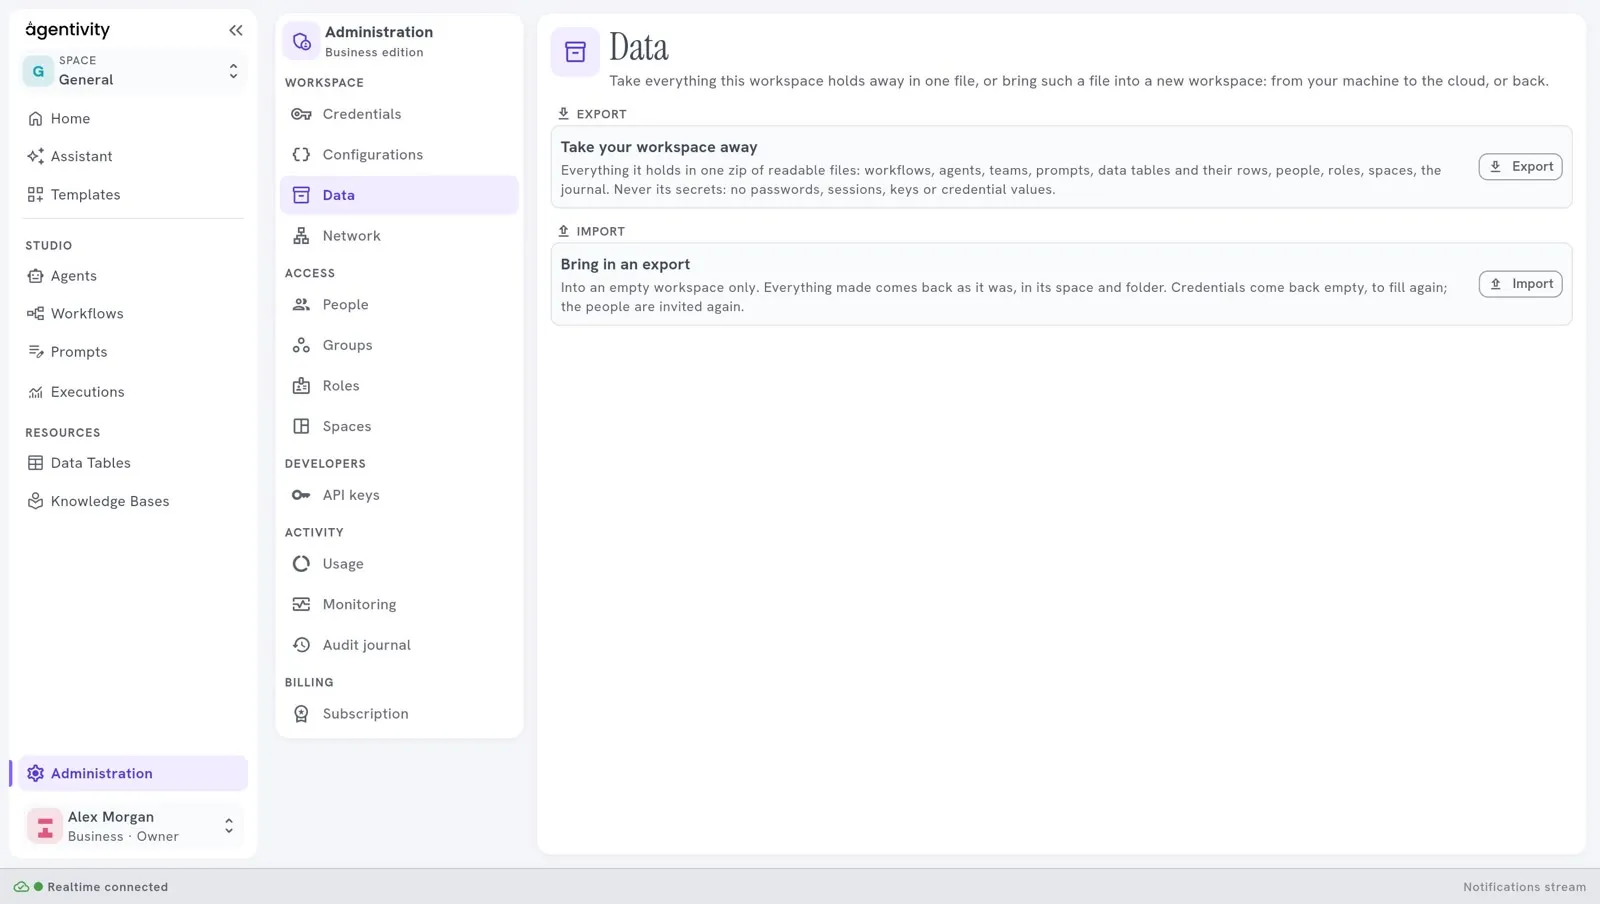Open the Assistant sparkle icon
The image size is (1600, 904).
35,156
